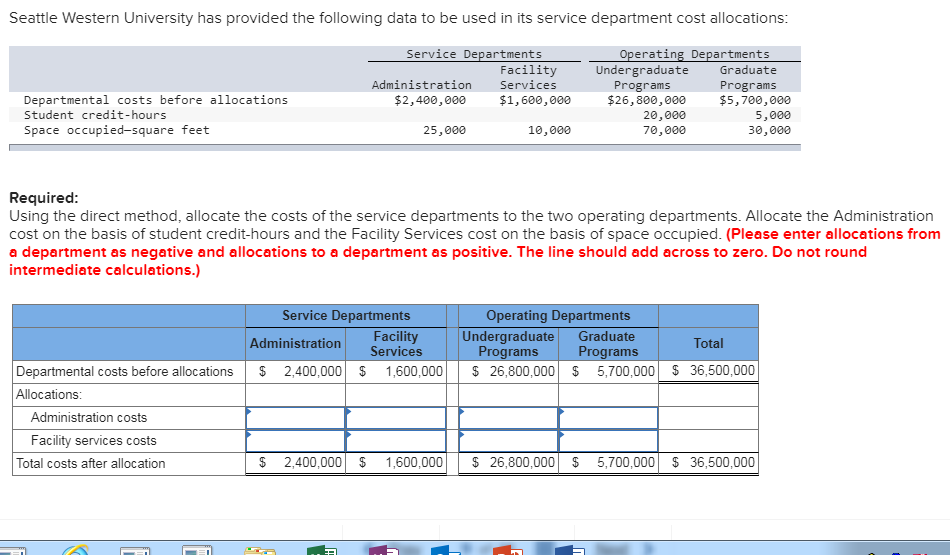The width and height of the screenshot is (950, 555).
Task: Click the Administration costs total cell
Action: pos(708,418)
